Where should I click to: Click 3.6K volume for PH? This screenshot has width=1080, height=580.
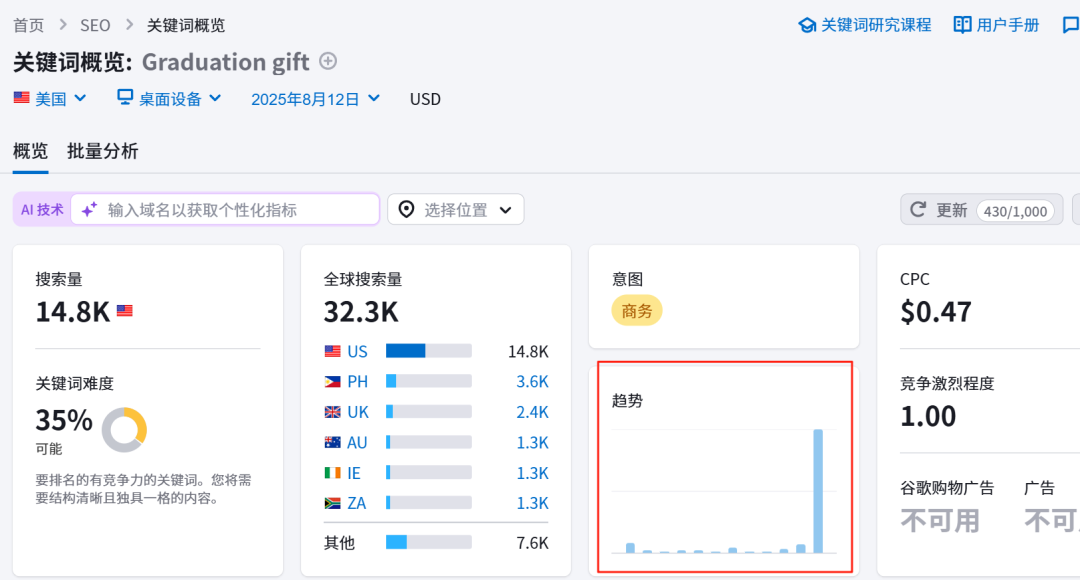[532, 382]
